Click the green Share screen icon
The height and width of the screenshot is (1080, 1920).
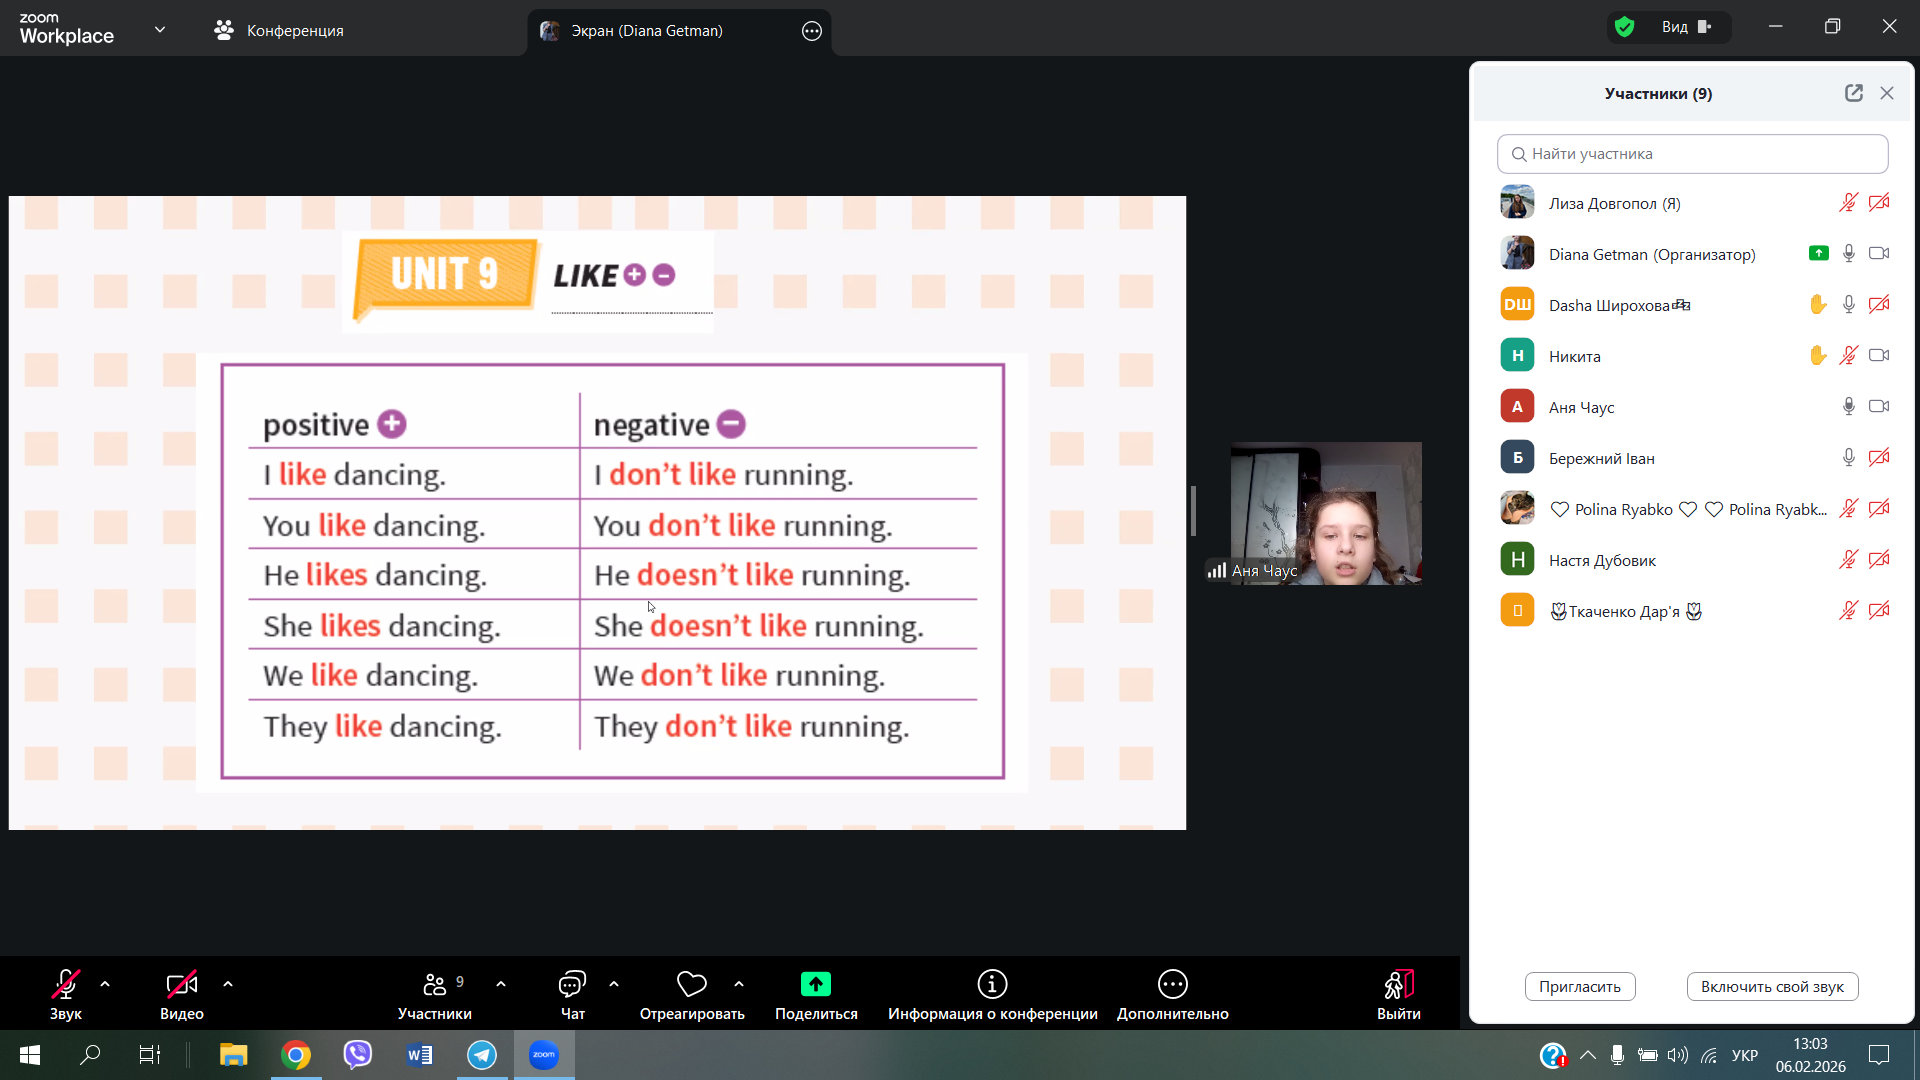[816, 985]
